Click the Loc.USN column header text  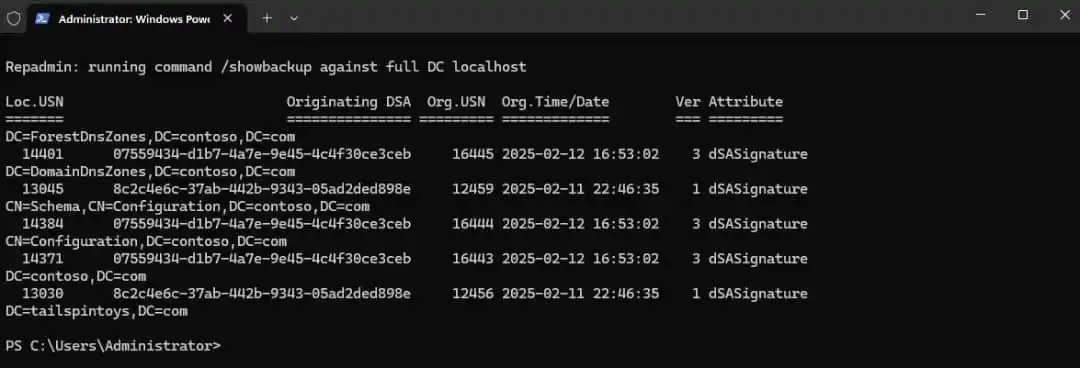coord(34,102)
